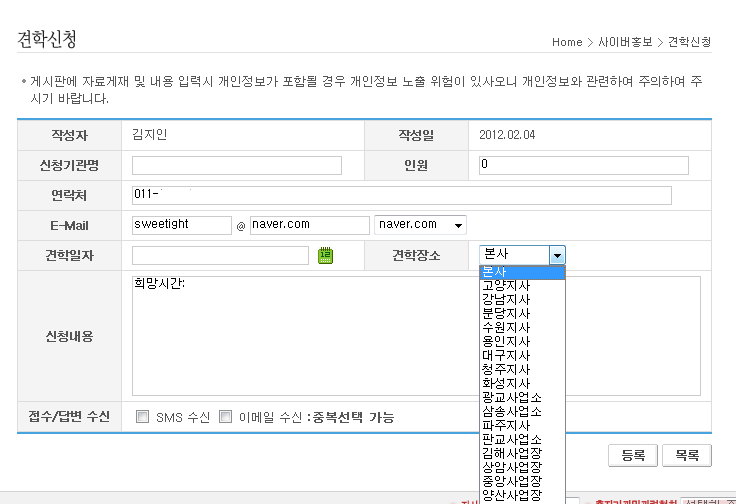Enable the SMS 수신 checkbox

click(x=142, y=416)
